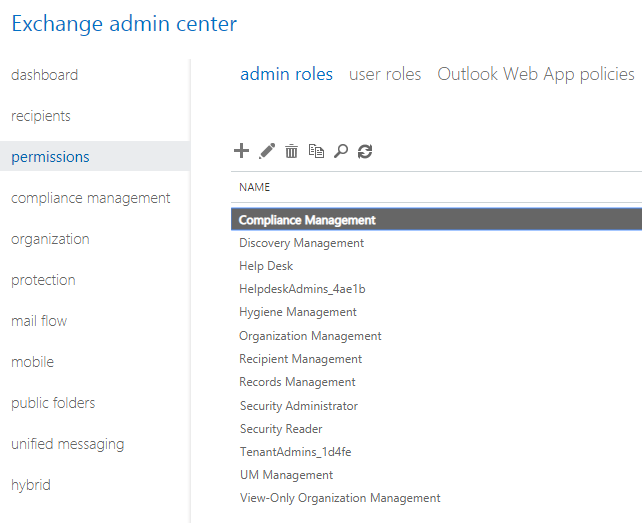
Task: Open the hybrid section in sidebar
Action: pos(31,485)
